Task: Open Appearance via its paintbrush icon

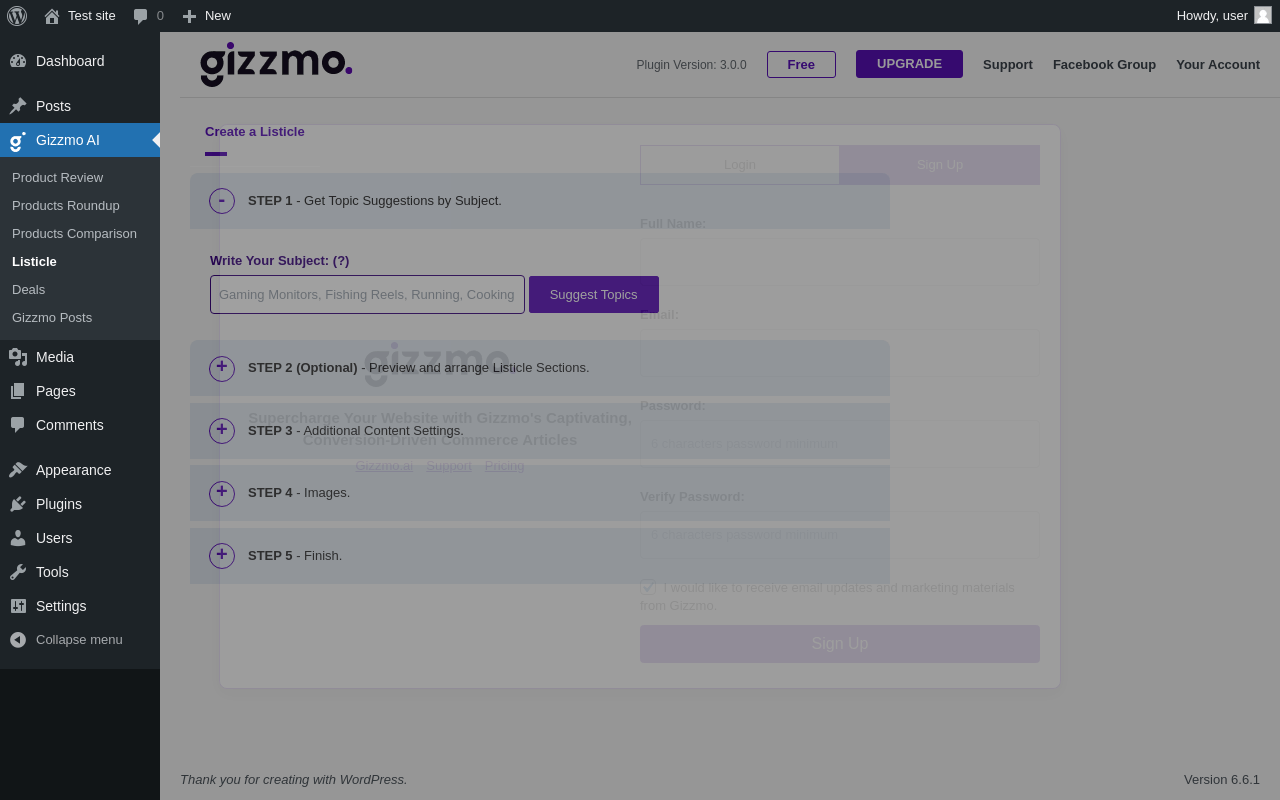Action: (x=18, y=470)
